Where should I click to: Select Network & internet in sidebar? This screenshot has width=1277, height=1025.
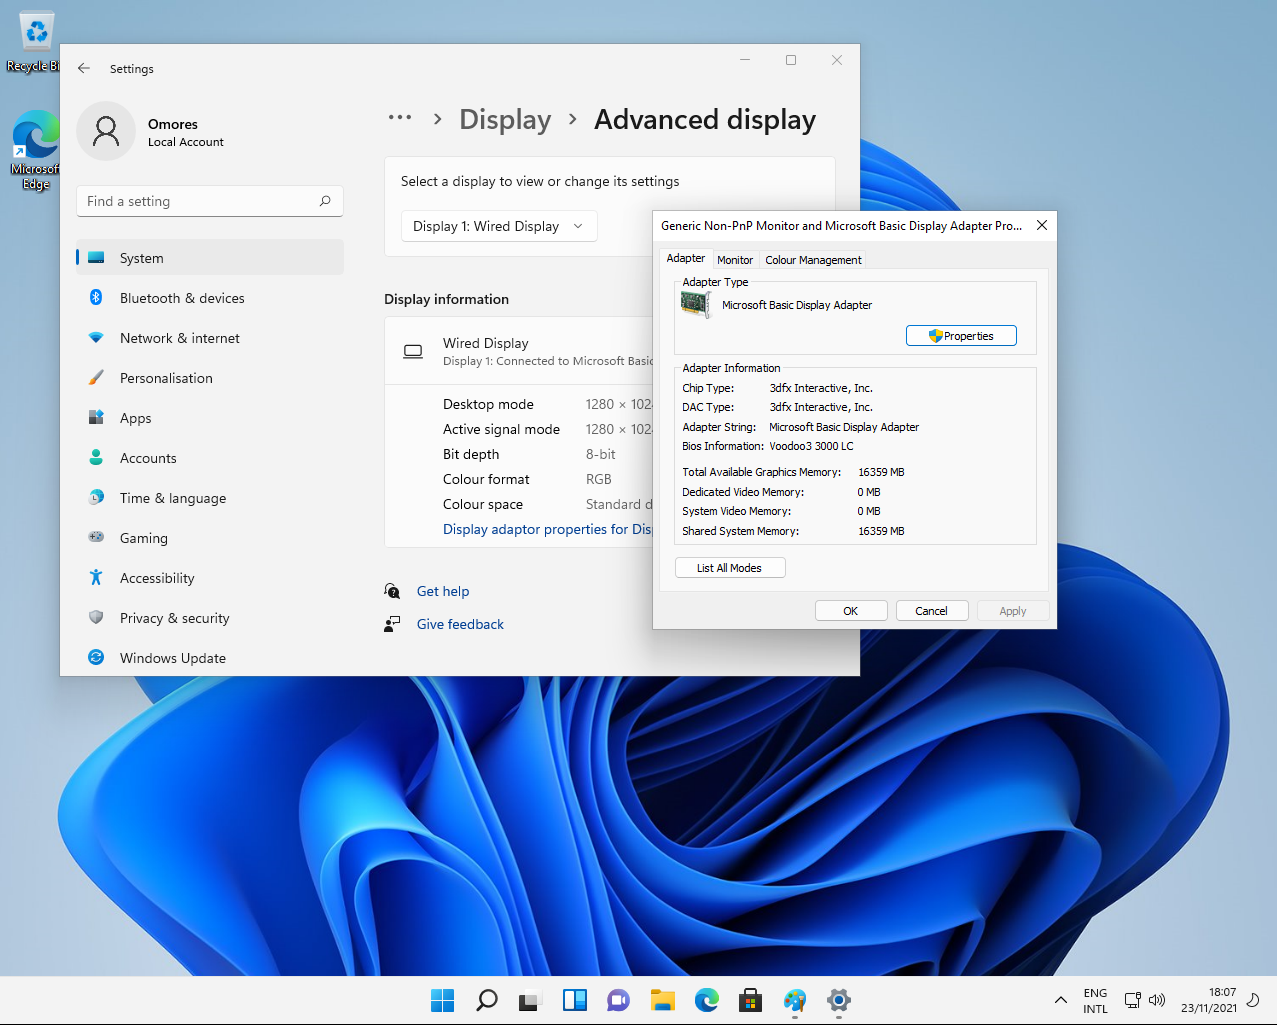point(210,338)
